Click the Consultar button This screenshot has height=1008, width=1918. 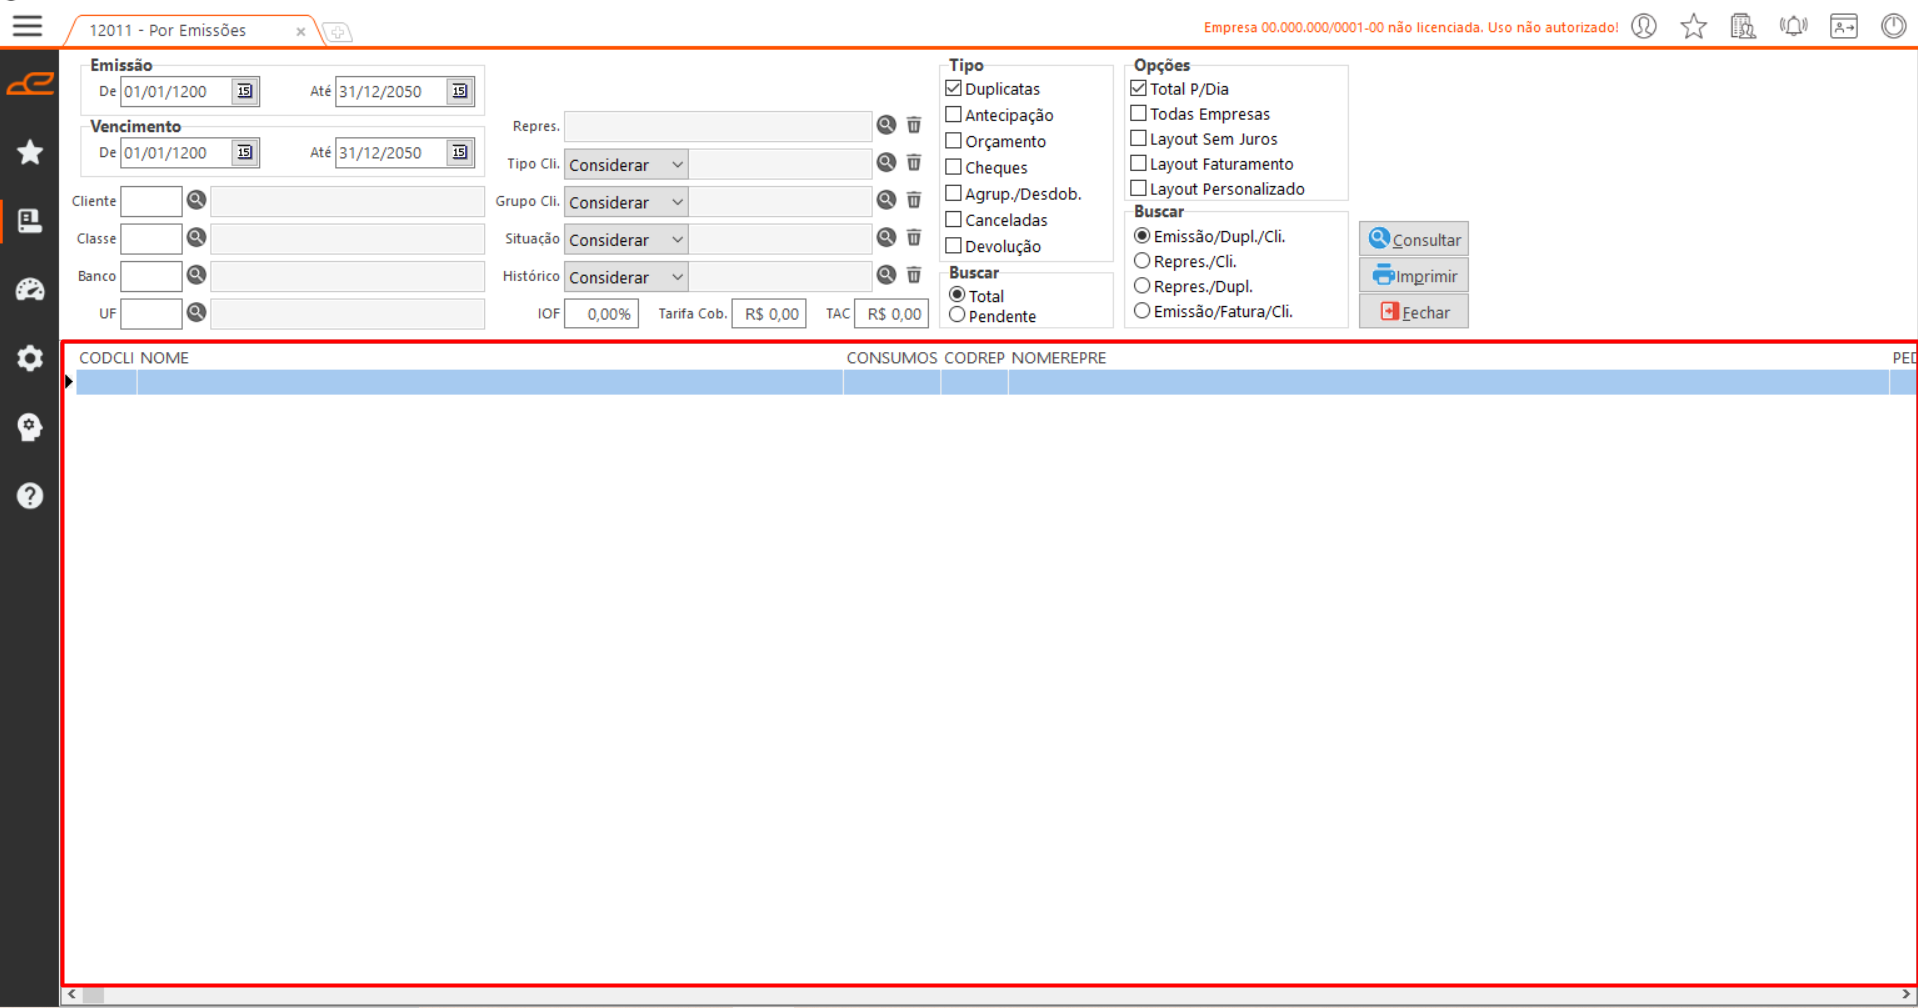click(x=1413, y=240)
